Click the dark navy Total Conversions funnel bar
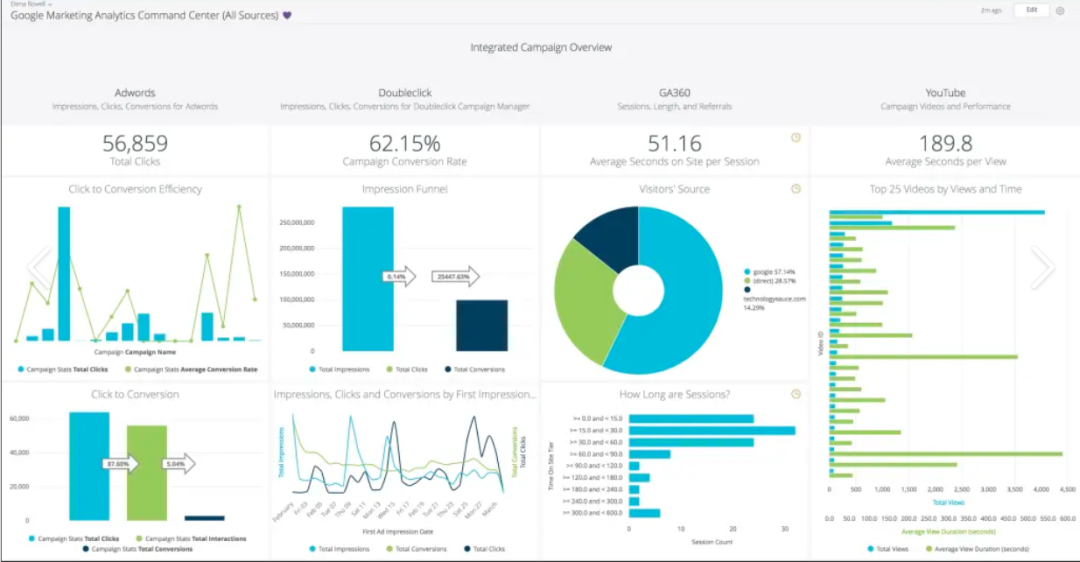Screen dimensions: 1080x562 click(482, 326)
